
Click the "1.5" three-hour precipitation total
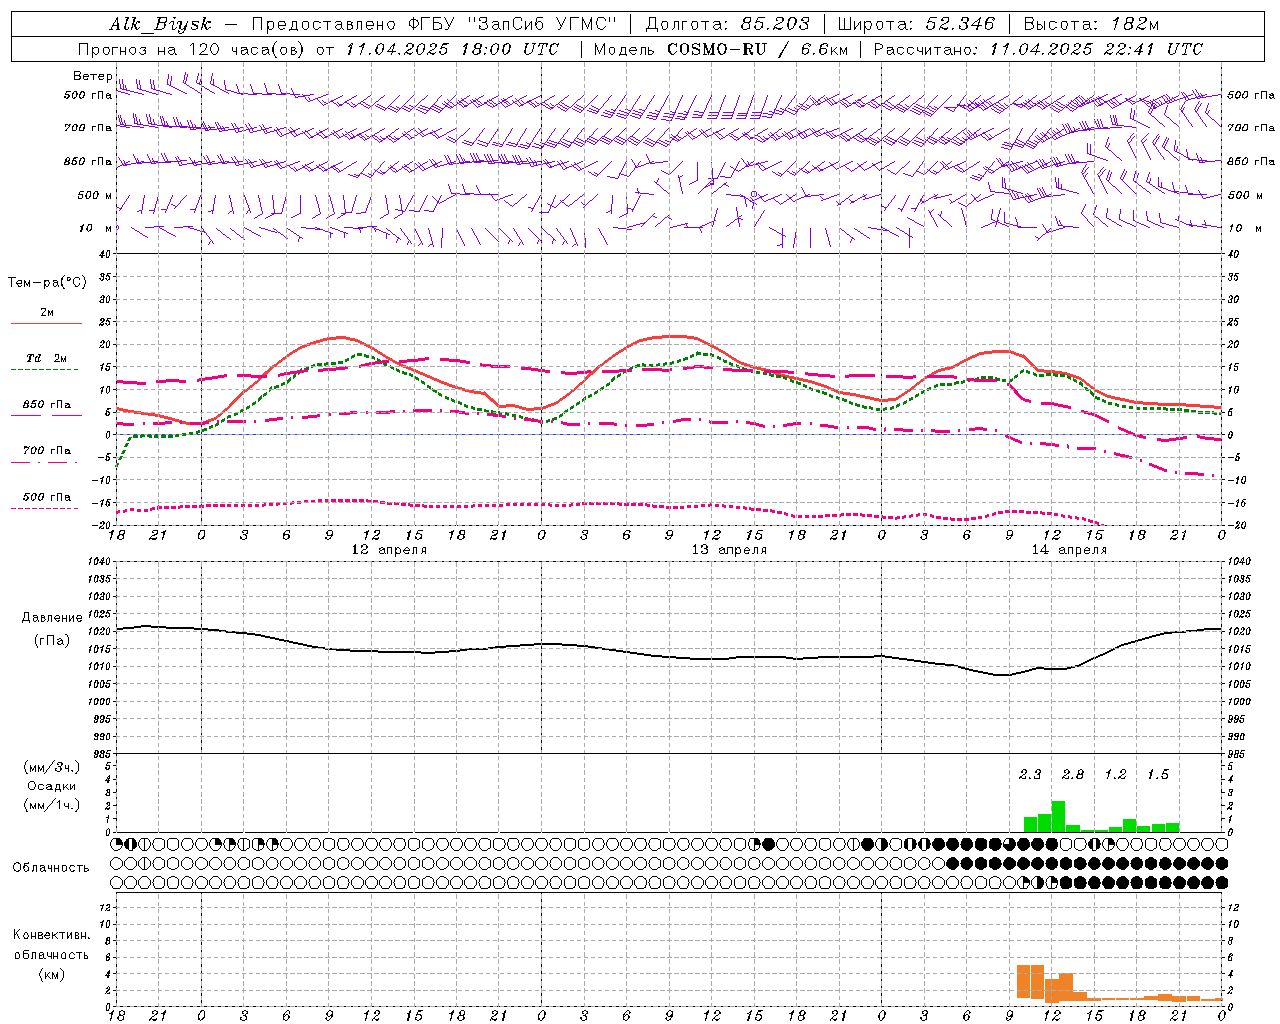pos(1157,775)
